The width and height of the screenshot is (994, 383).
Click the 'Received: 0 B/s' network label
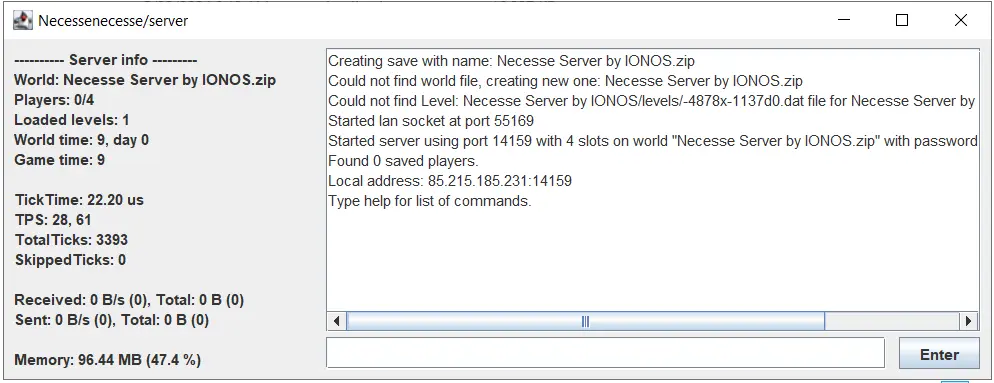click(x=129, y=300)
